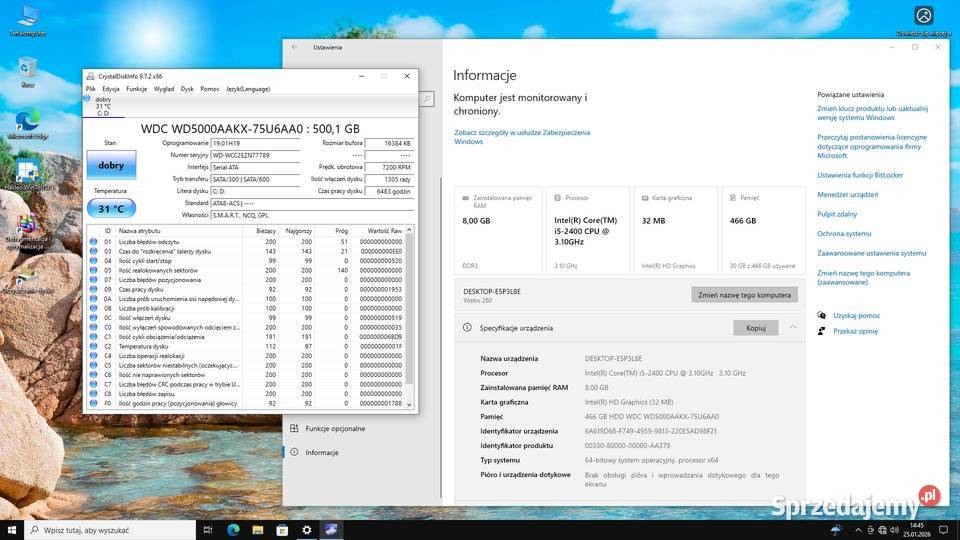Click the Pamięć 466 GB card
Image resolution: width=960 pixels, height=540 pixels.
(x=763, y=231)
